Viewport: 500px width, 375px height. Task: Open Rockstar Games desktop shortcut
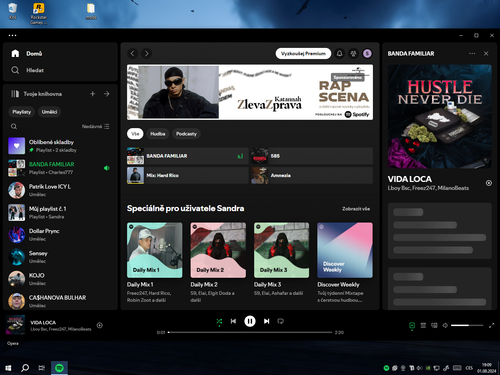tap(39, 14)
